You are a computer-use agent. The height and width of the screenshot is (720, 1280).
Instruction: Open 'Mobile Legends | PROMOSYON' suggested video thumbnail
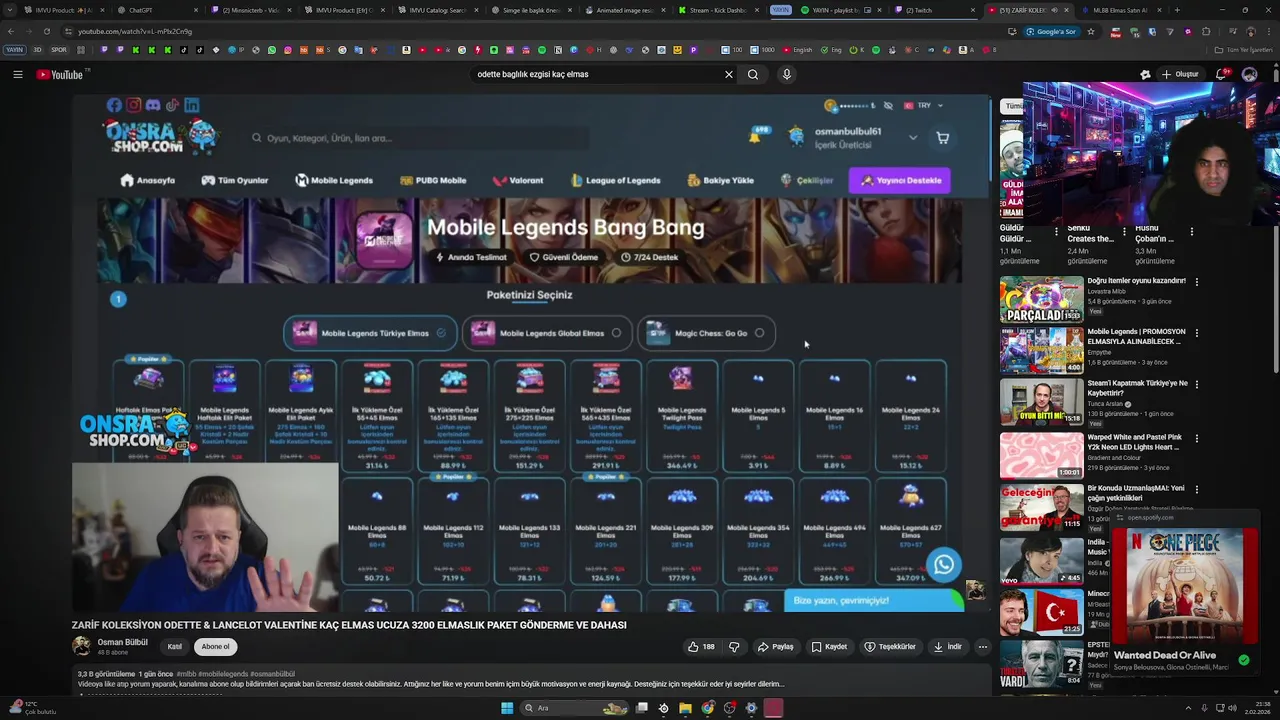1041,351
